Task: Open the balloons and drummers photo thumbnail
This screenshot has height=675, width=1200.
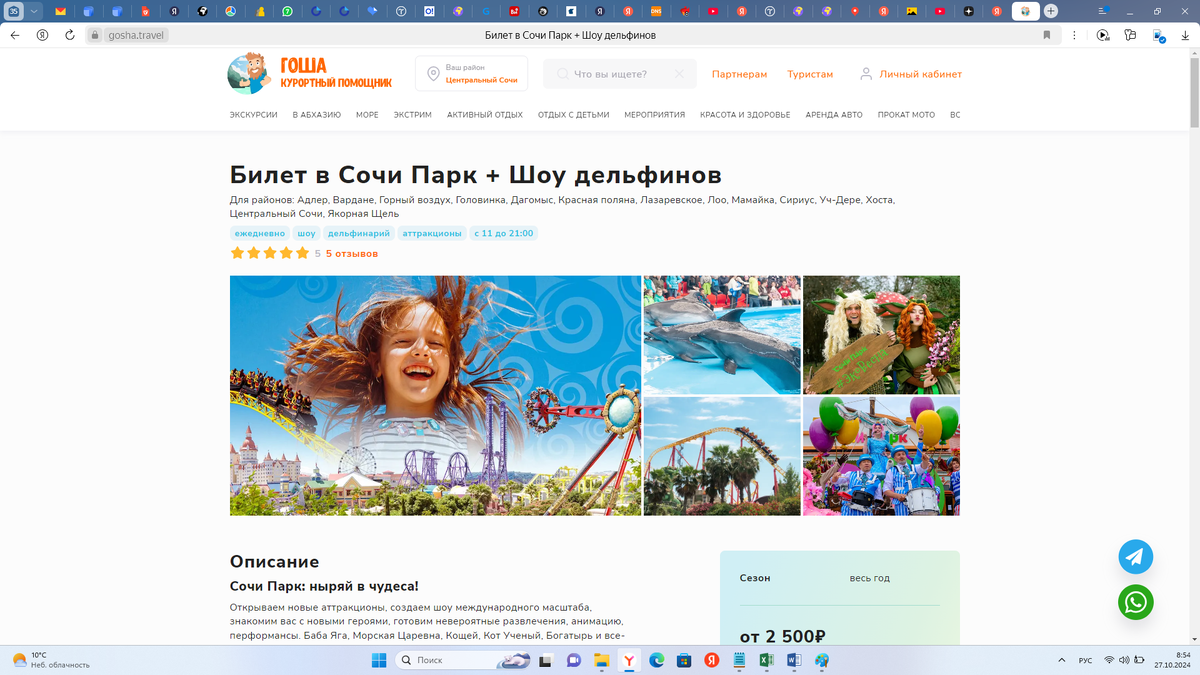Action: tap(881, 456)
